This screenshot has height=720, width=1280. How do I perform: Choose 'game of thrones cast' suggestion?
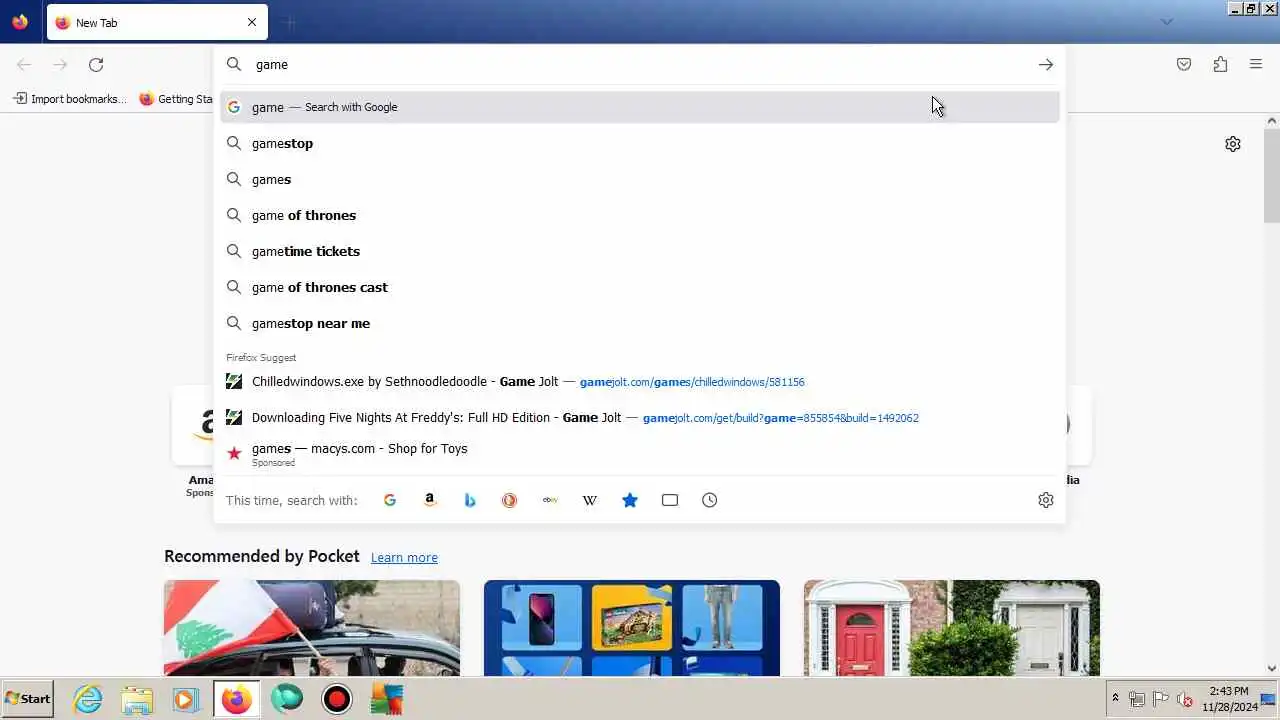(x=640, y=287)
